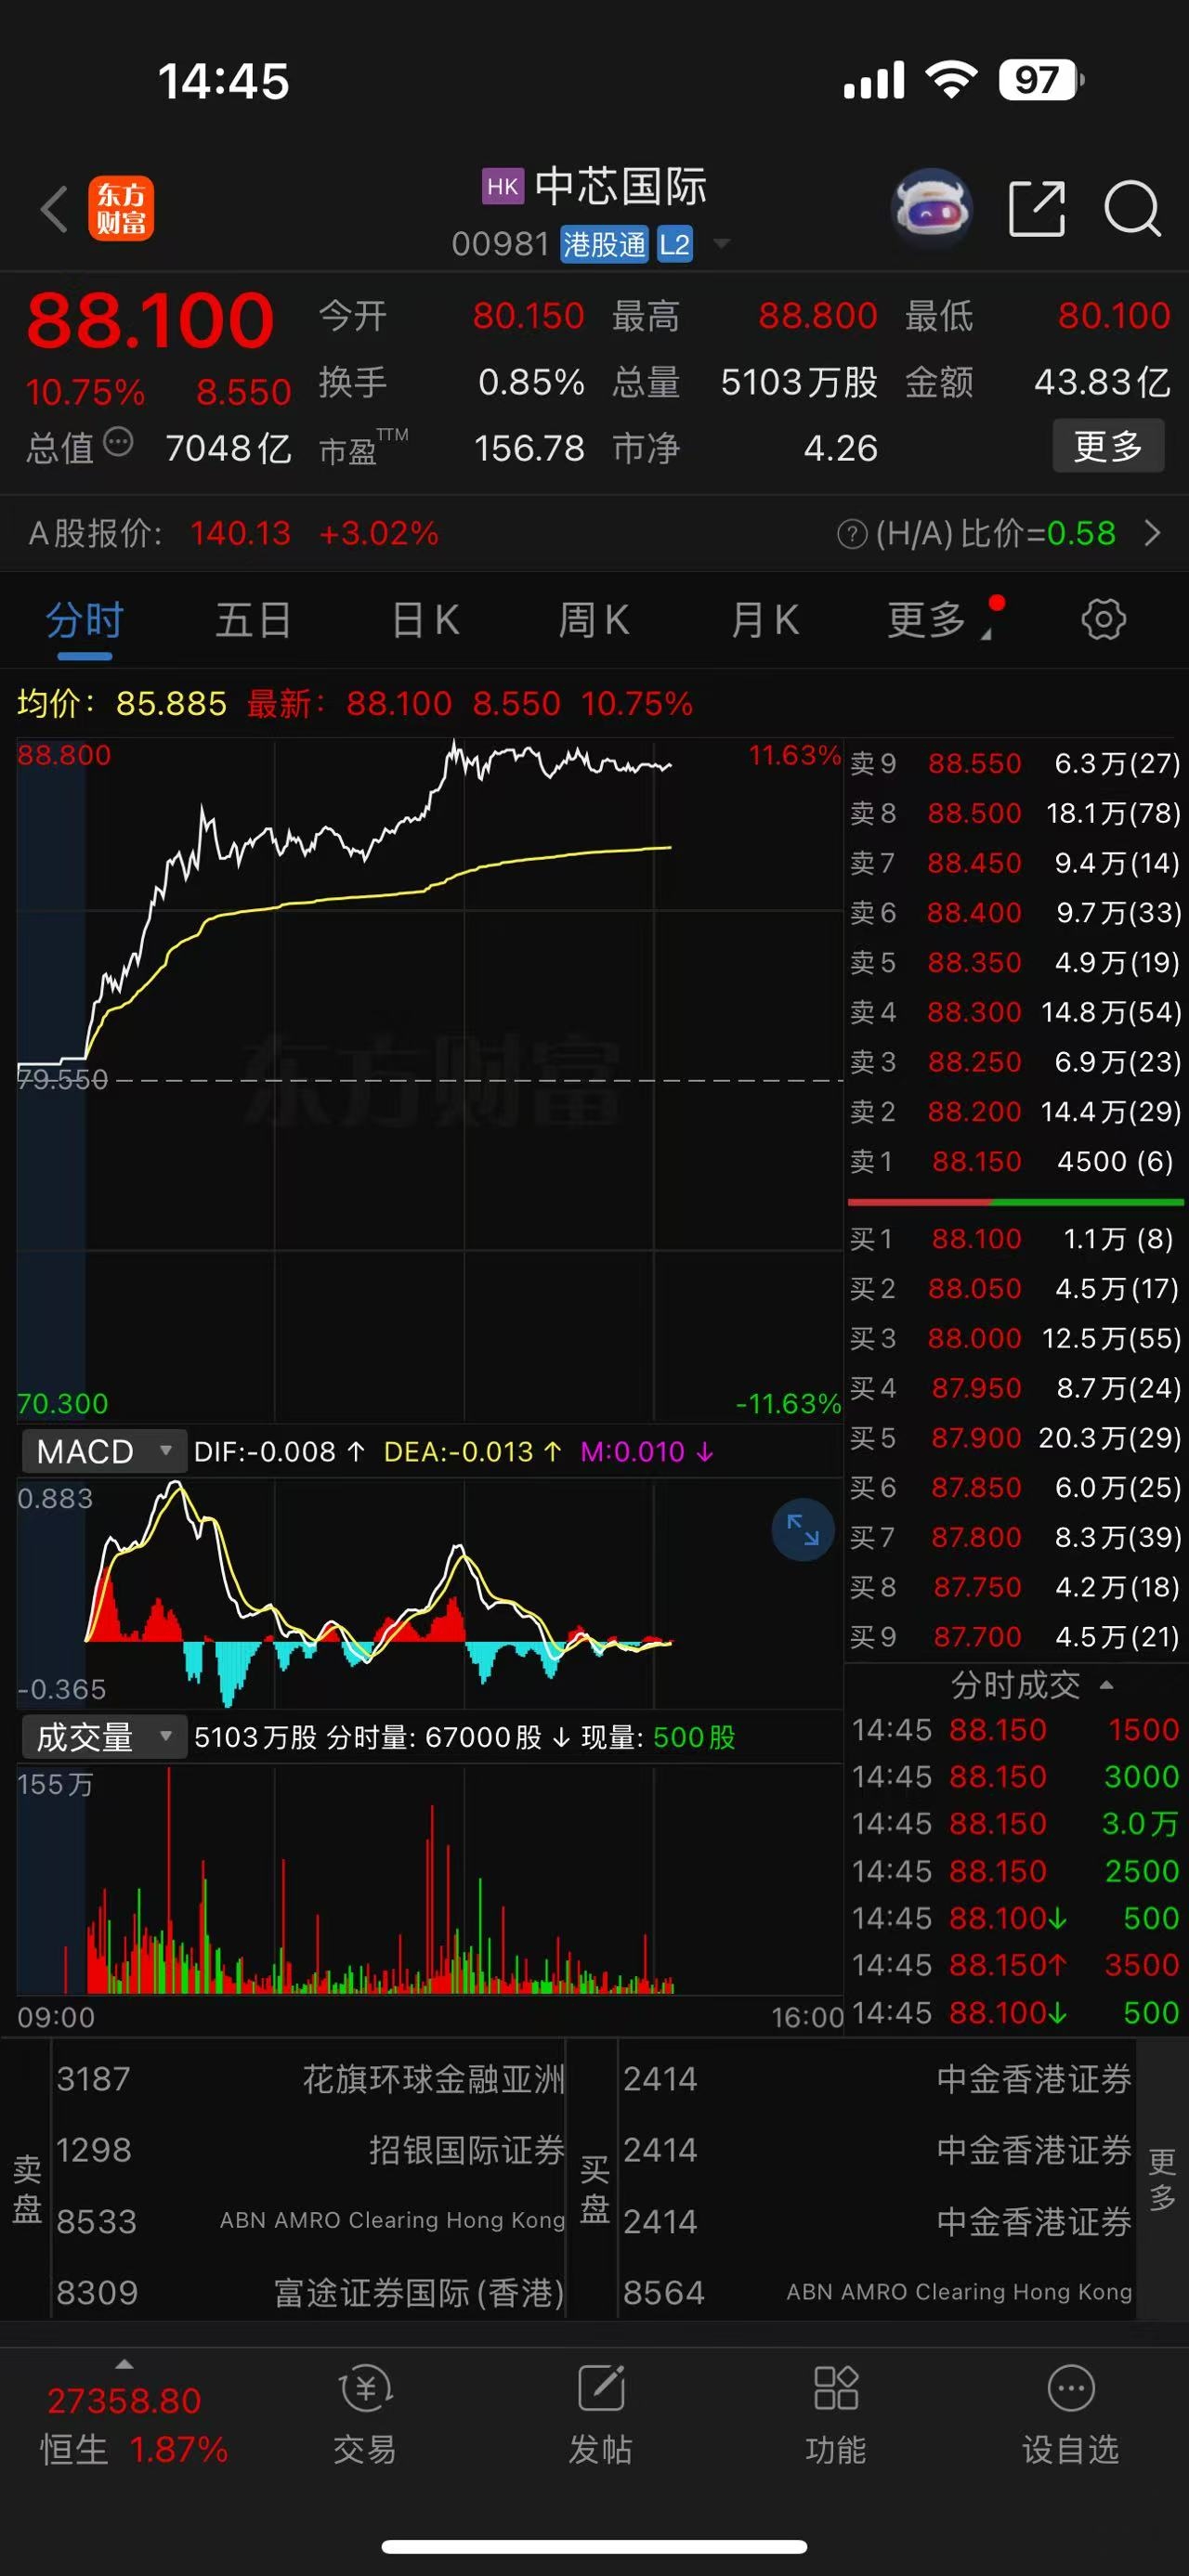The width and height of the screenshot is (1189, 2576).
Task: Tap the back arrow icon
Action: pos(54,209)
